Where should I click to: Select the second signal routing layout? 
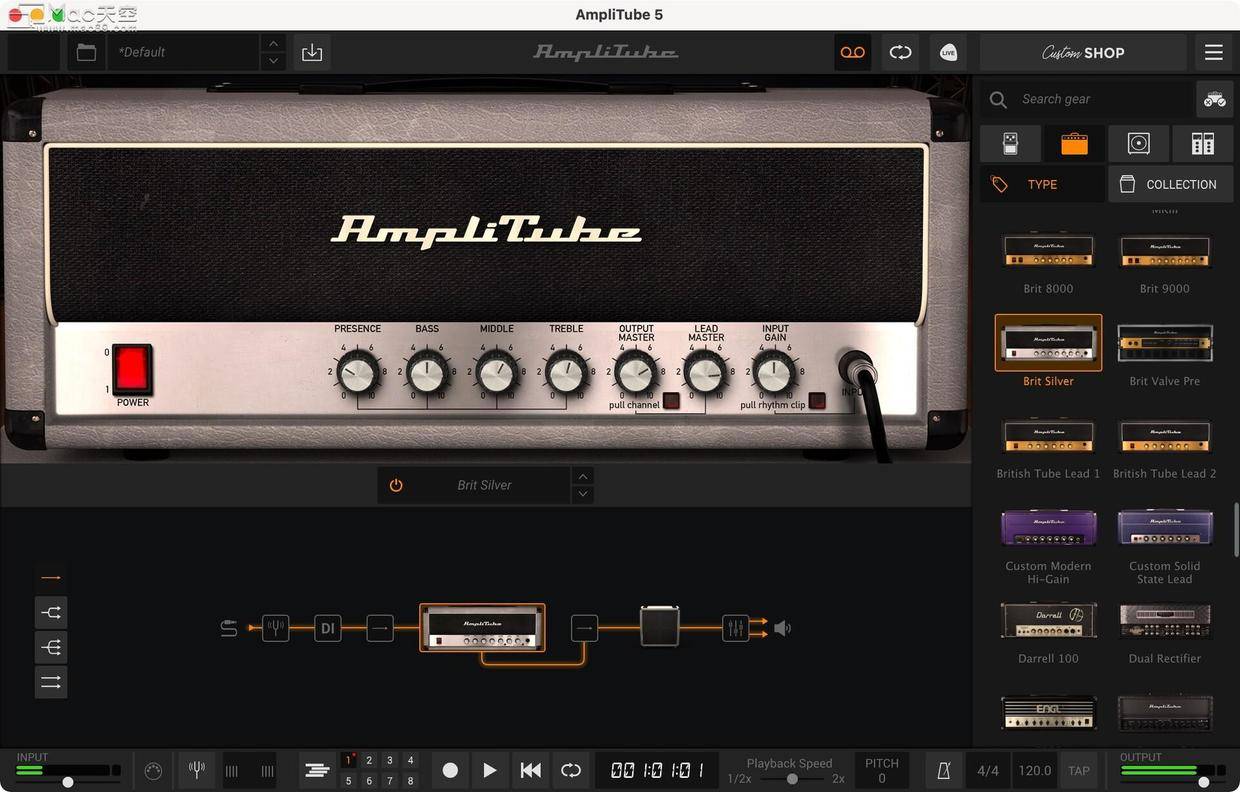(51, 612)
